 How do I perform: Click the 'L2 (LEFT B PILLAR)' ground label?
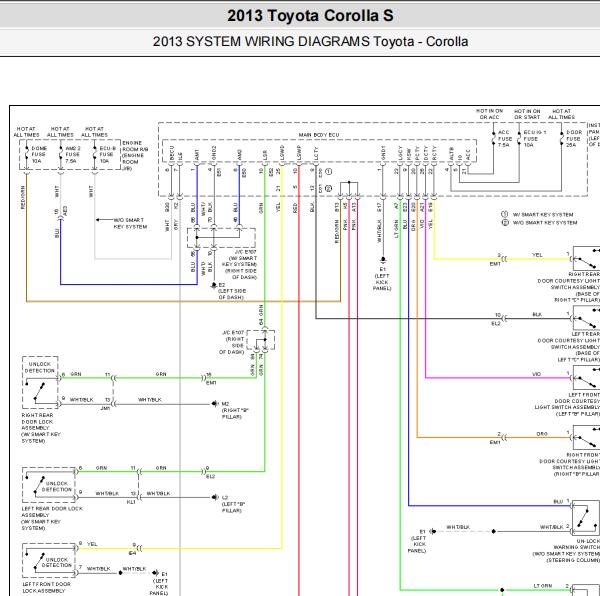(x=233, y=504)
